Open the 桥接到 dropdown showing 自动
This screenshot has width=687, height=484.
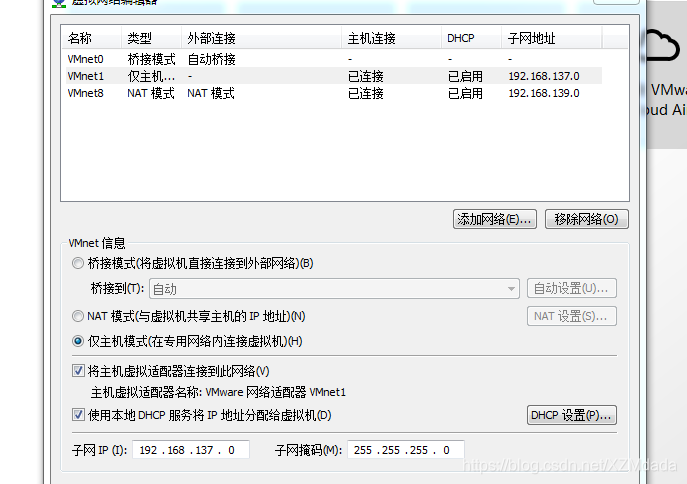coord(334,289)
